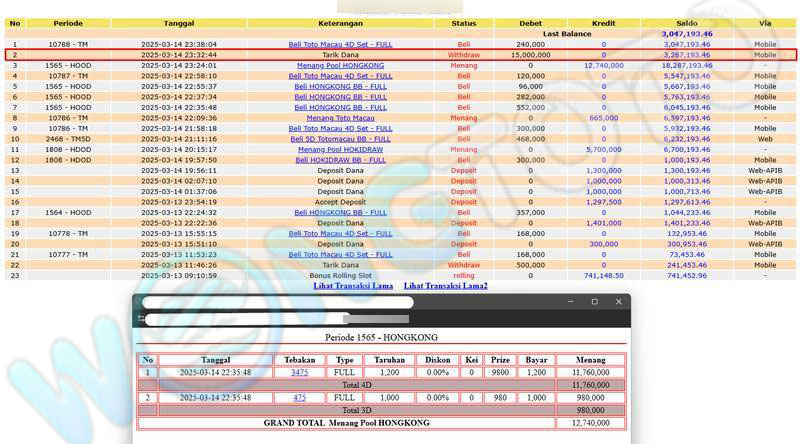The width and height of the screenshot is (800, 444).
Task: Open Beli 5D Totomacau BB - FULL
Action: pyautogui.click(x=340, y=139)
